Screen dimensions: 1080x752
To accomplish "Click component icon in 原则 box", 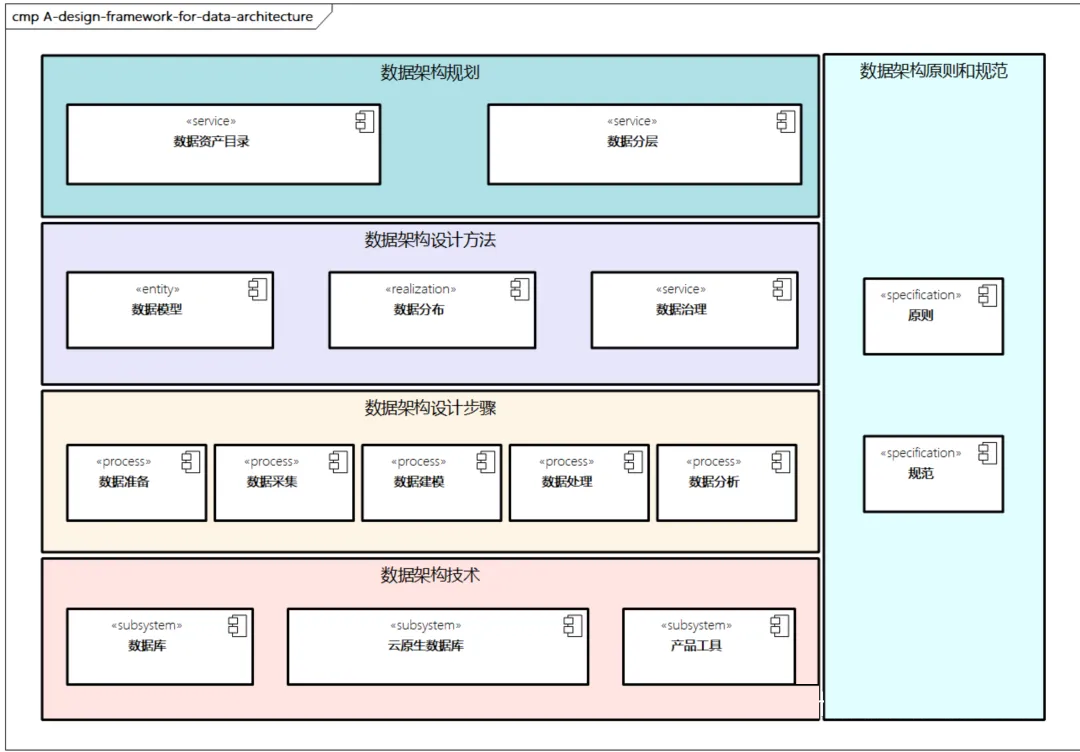I will click(x=988, y=295).
